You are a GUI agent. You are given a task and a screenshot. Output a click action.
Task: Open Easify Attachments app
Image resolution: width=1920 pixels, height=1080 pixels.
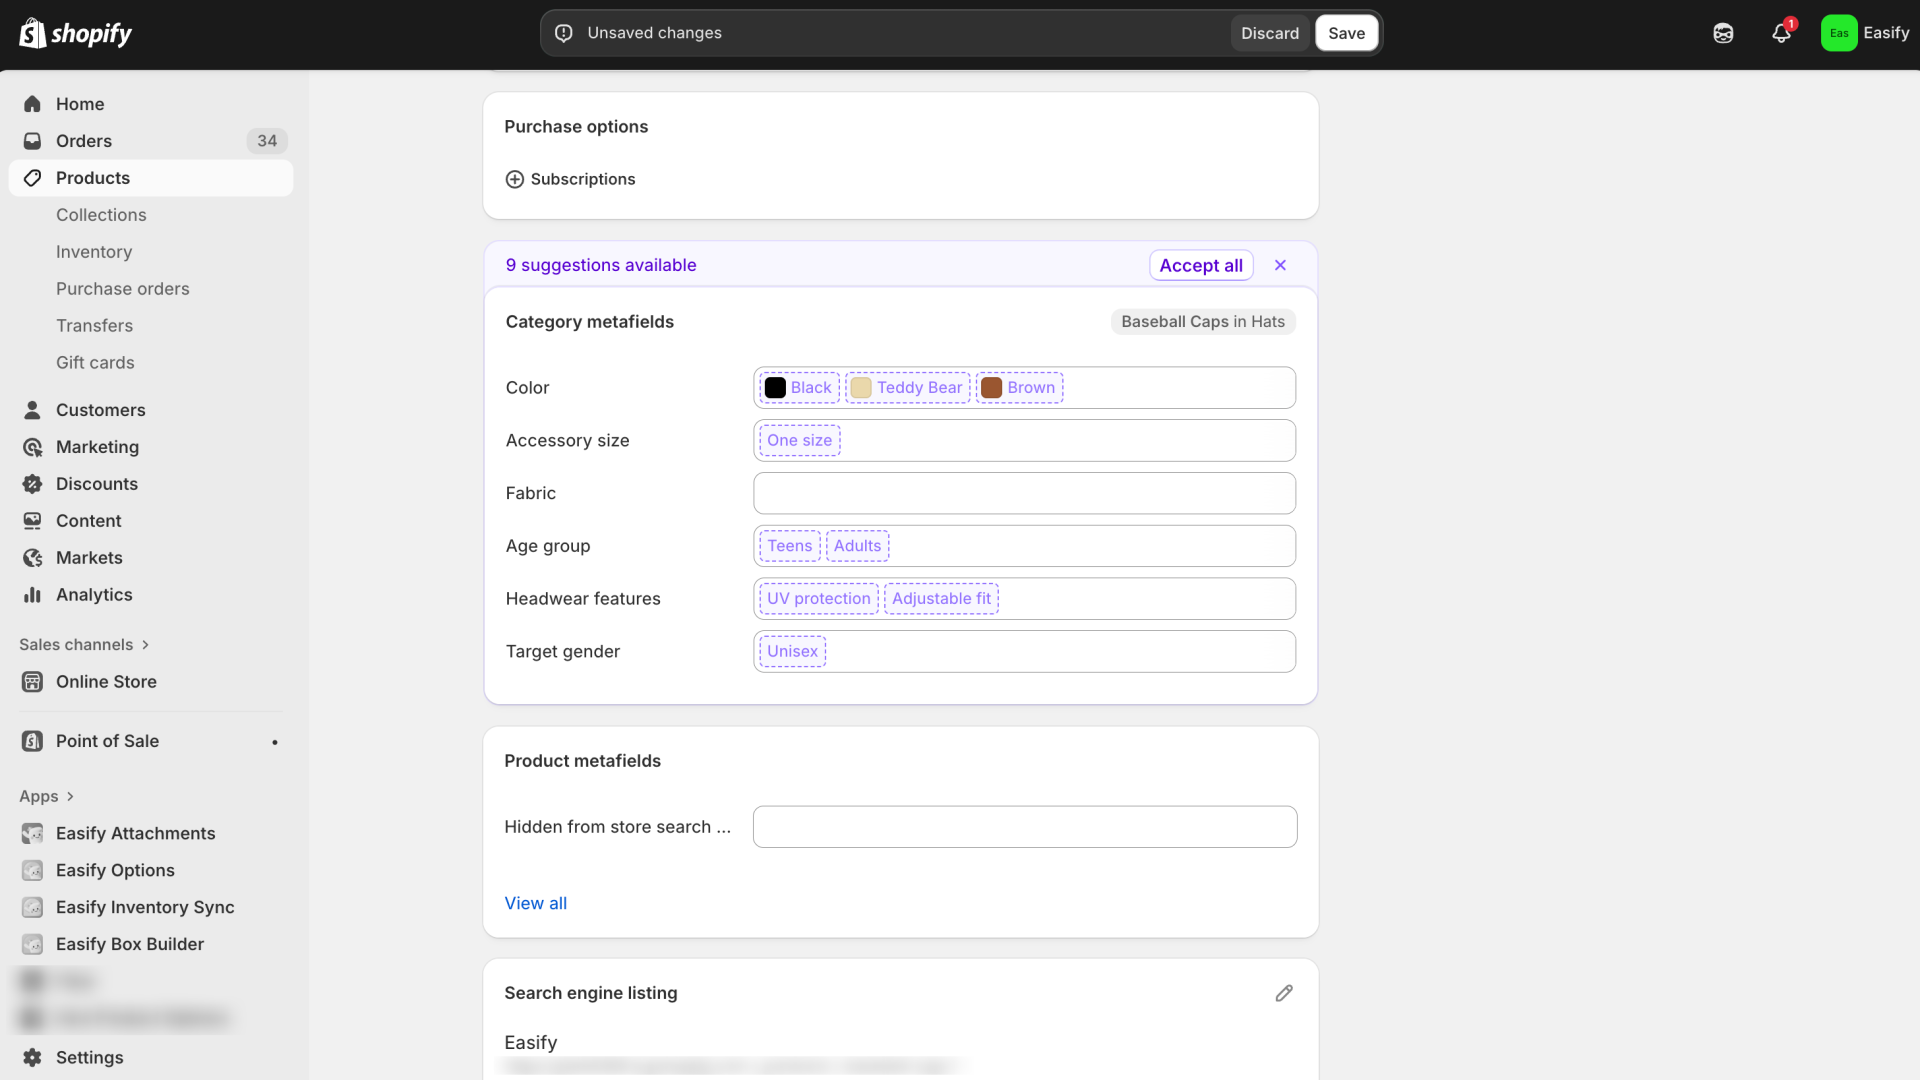tap(135, 834)
